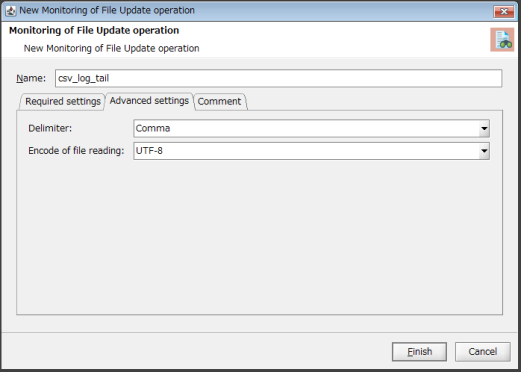Click the Delimiter: label text
This screenshot has height=372, width=521.
tap(50, 128)
